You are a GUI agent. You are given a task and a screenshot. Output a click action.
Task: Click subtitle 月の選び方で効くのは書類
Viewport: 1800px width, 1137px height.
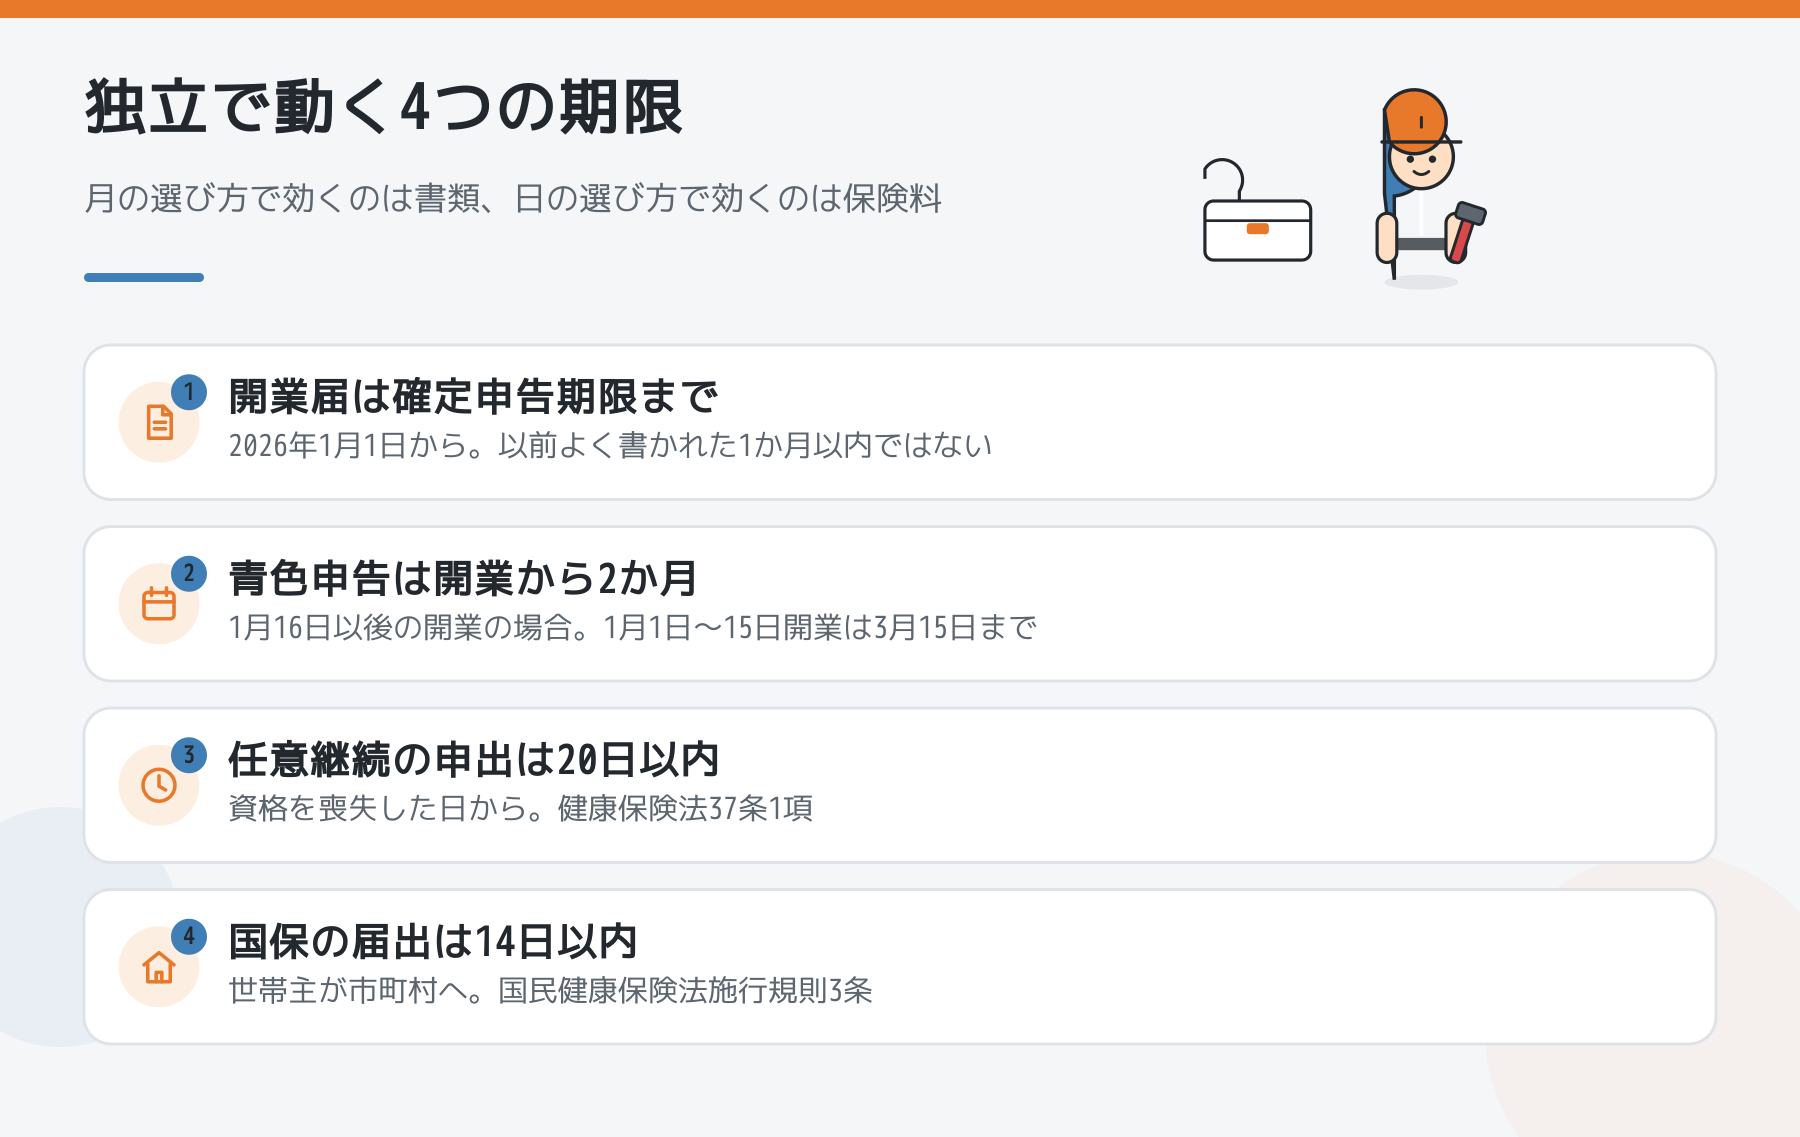513,198
